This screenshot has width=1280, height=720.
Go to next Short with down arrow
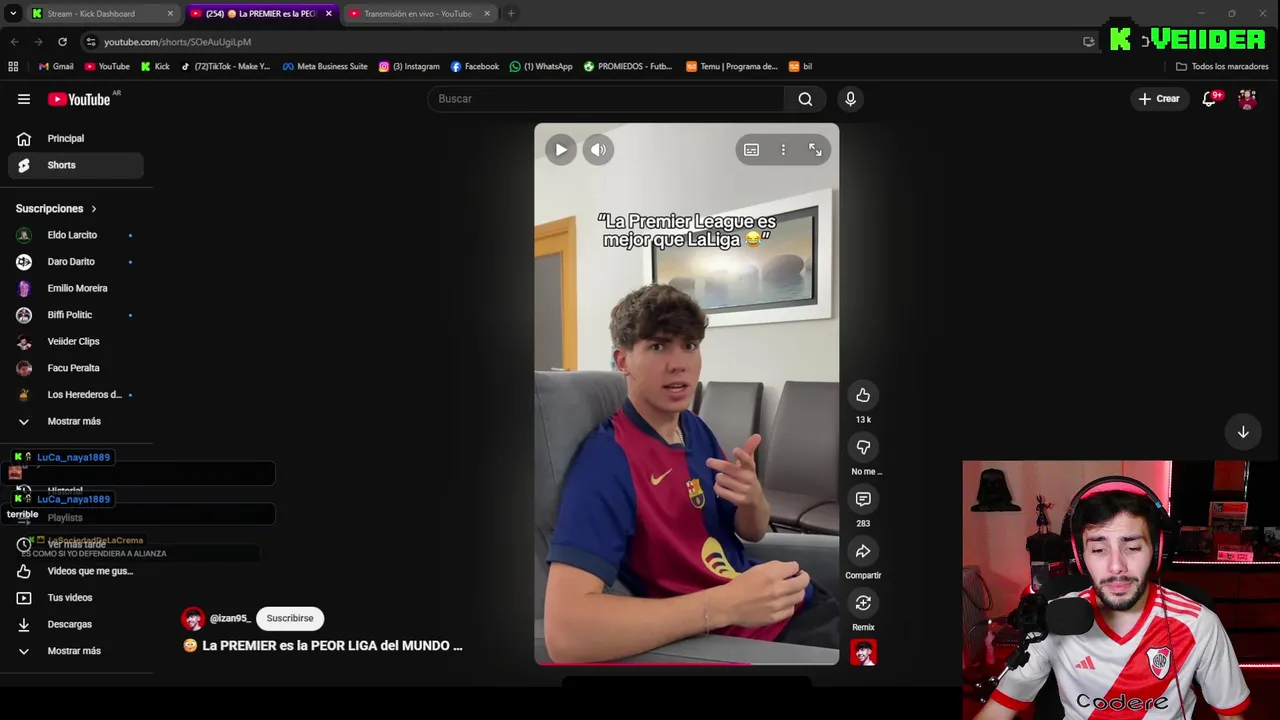click(x=1243, y=432)
